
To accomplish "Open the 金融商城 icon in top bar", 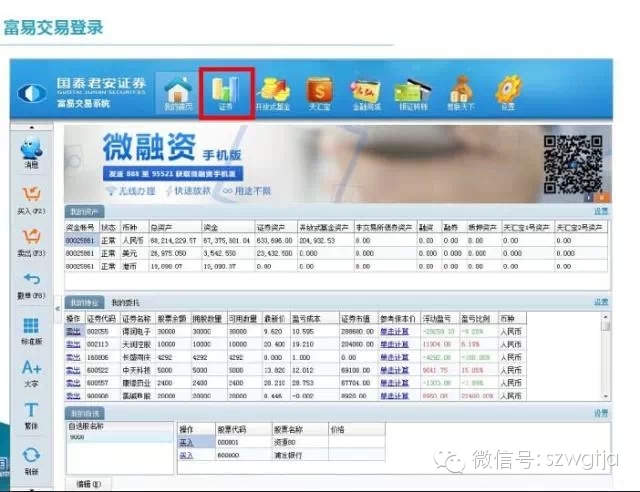I will (366, 95).
